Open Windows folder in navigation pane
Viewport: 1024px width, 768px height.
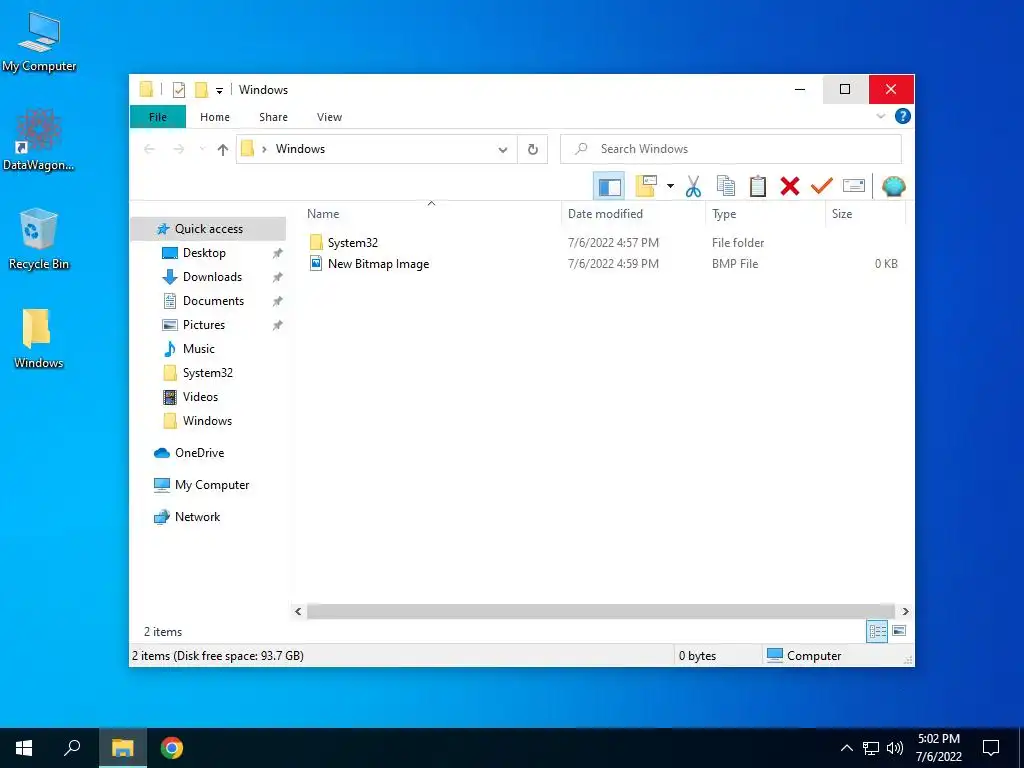(207, 421)
